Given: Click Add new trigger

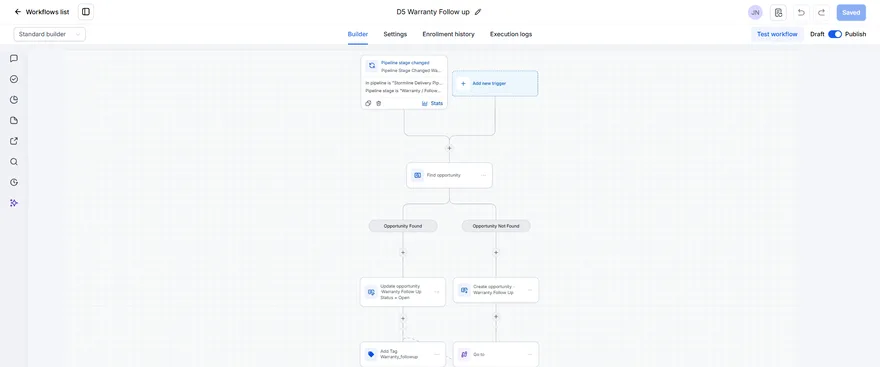Looking at the screenshot, I should pyautogui.click(x=495, y=83).
